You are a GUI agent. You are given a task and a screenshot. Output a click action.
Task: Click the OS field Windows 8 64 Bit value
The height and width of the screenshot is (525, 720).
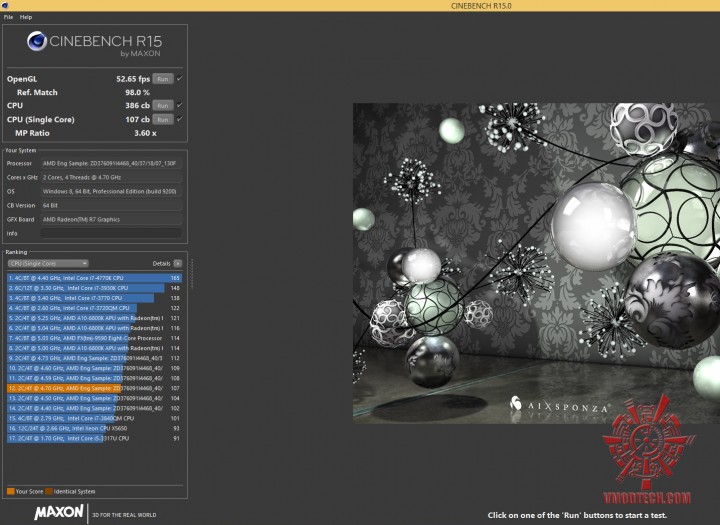[111, 192]
